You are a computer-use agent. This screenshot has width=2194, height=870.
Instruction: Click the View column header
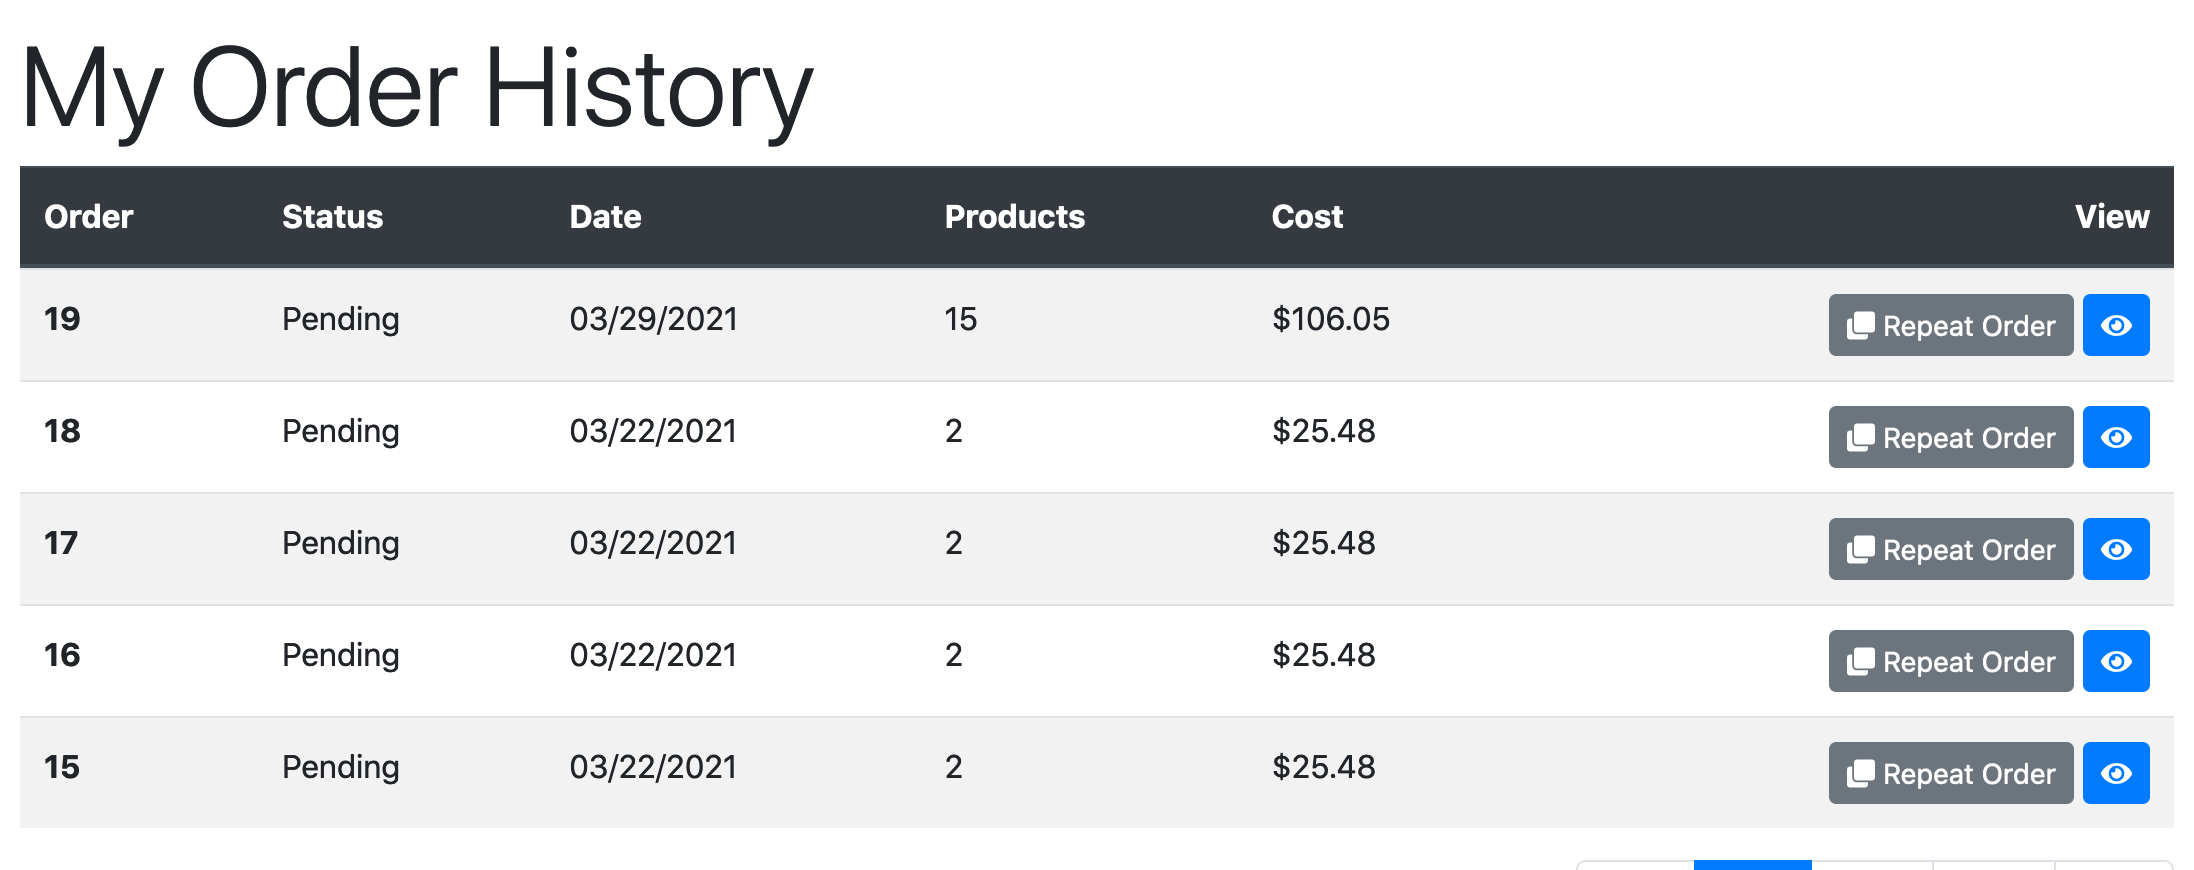point(2112,217)
